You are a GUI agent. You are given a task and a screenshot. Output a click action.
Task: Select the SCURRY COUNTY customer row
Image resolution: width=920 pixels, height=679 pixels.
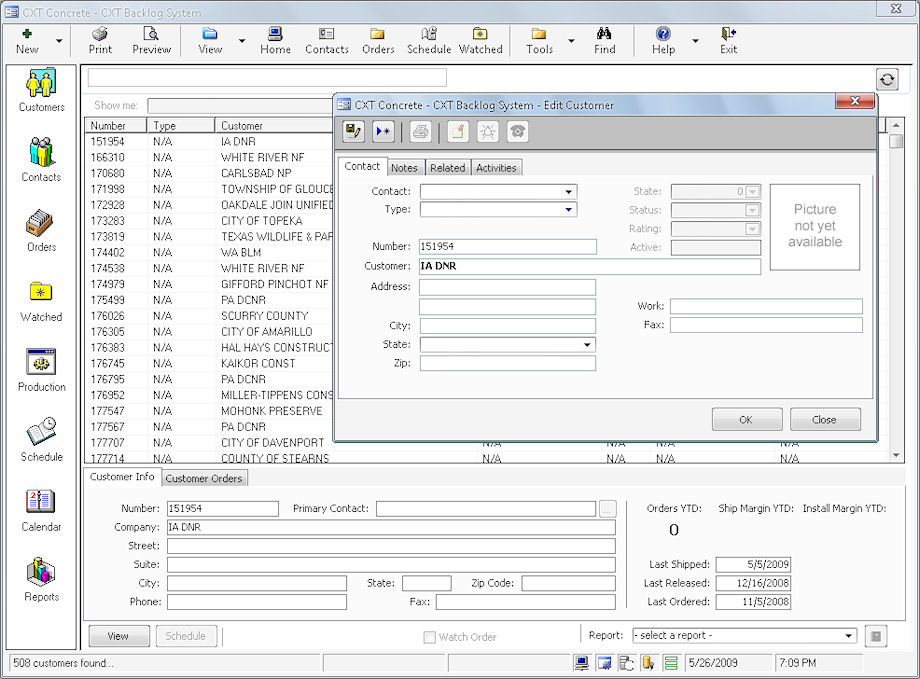click(210, 316)
